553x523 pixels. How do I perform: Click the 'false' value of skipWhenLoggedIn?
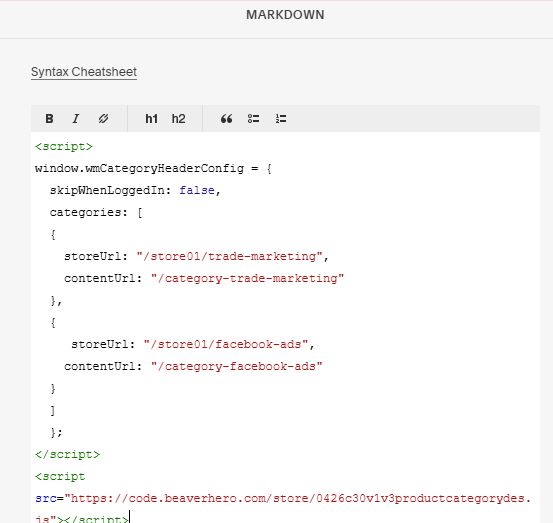[197, 190]
